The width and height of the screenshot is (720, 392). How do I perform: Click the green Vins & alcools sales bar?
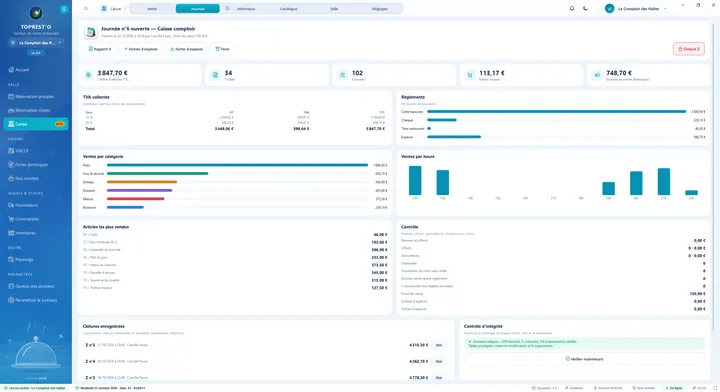pyautogui.click(x=158, y=174)
